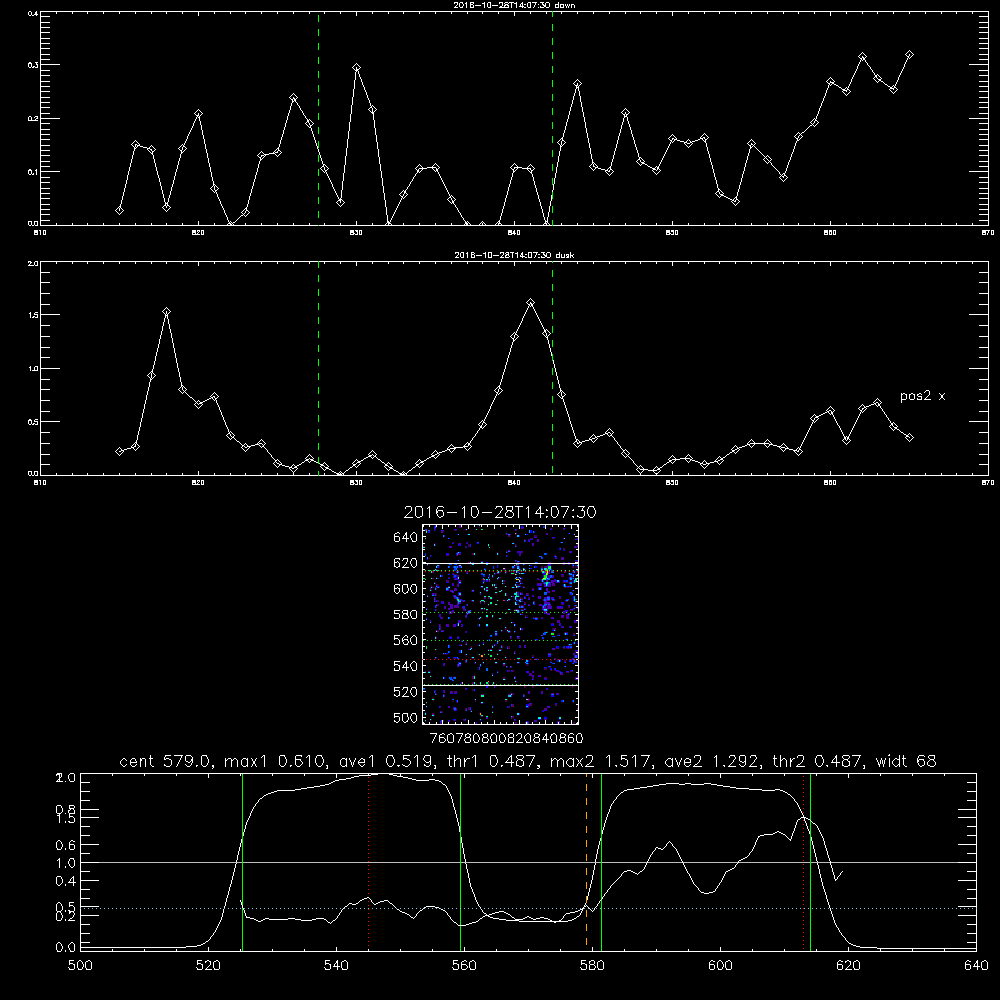
Task: Click the horizontal white 1.0 line in bottom plot
Action: point(528,862)
